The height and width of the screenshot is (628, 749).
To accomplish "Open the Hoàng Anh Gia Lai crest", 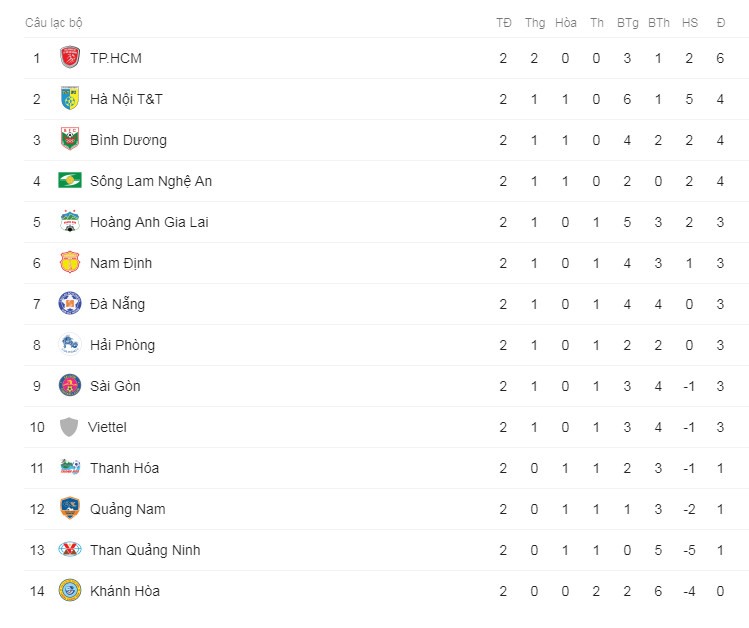I will [x=70, y=222].
